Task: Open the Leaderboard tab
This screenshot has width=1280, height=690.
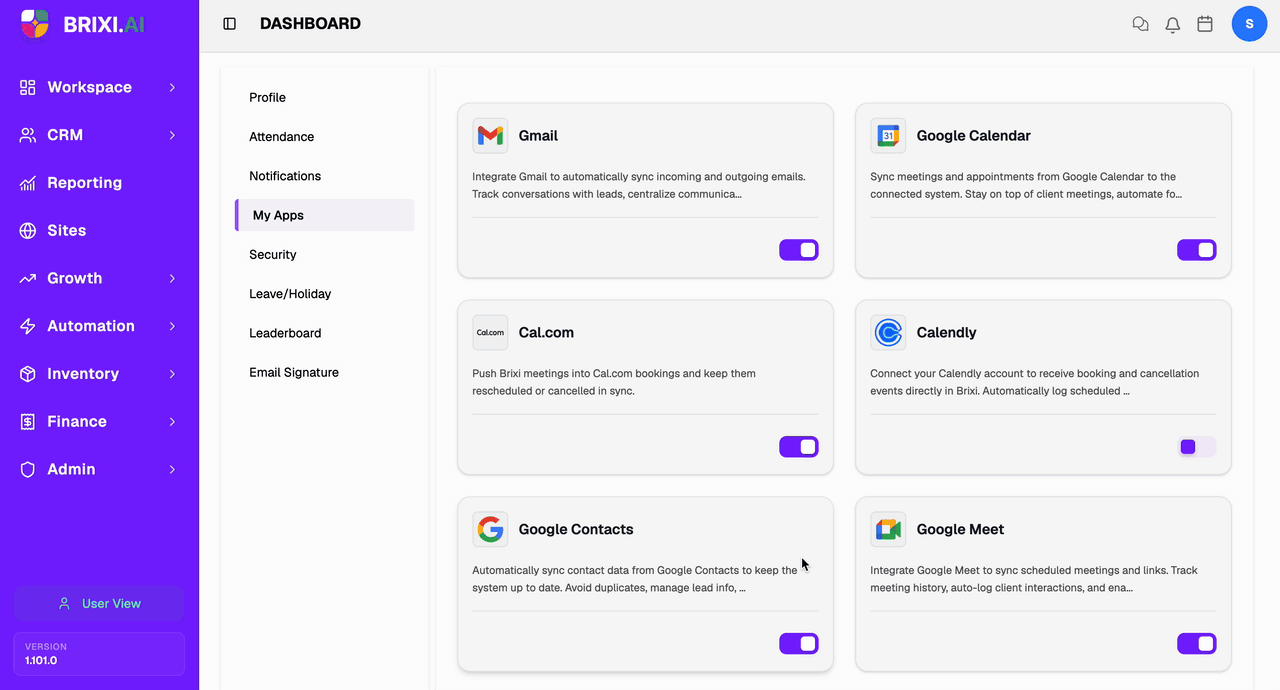Action: pos(325,333)
